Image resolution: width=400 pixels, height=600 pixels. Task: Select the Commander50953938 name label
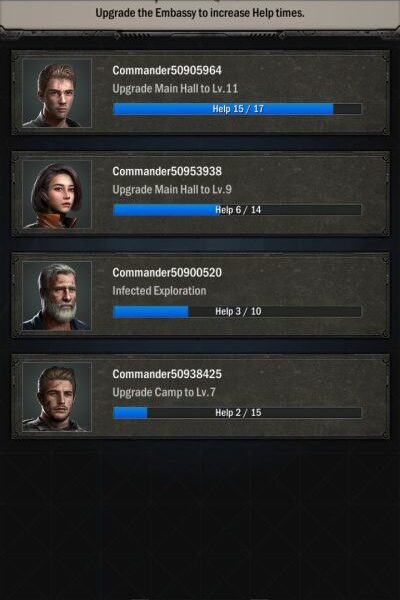[167, 171]
